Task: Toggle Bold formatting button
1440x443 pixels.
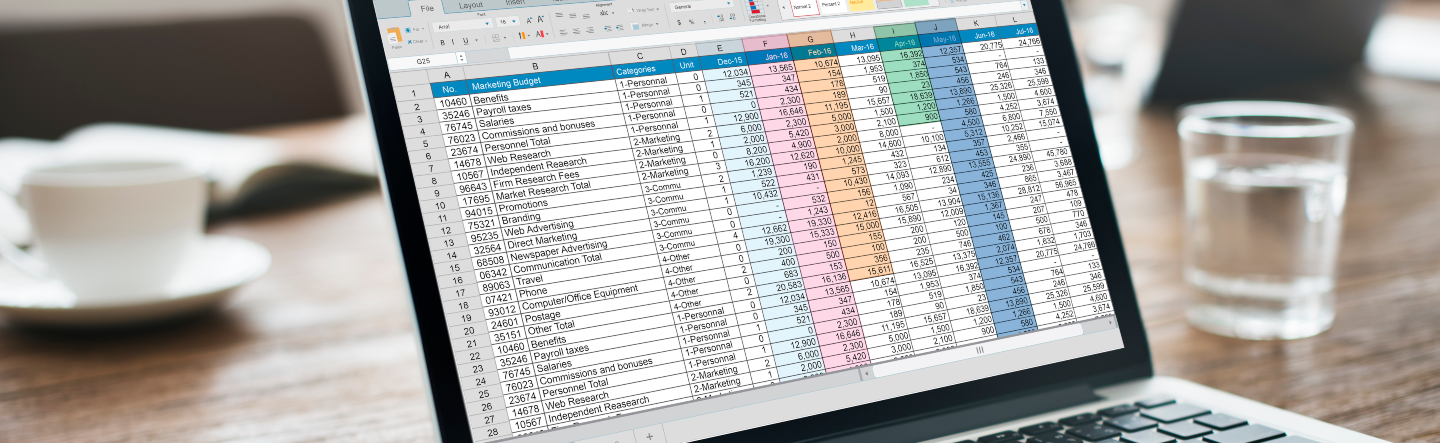Action: click(x=442, y=42)
